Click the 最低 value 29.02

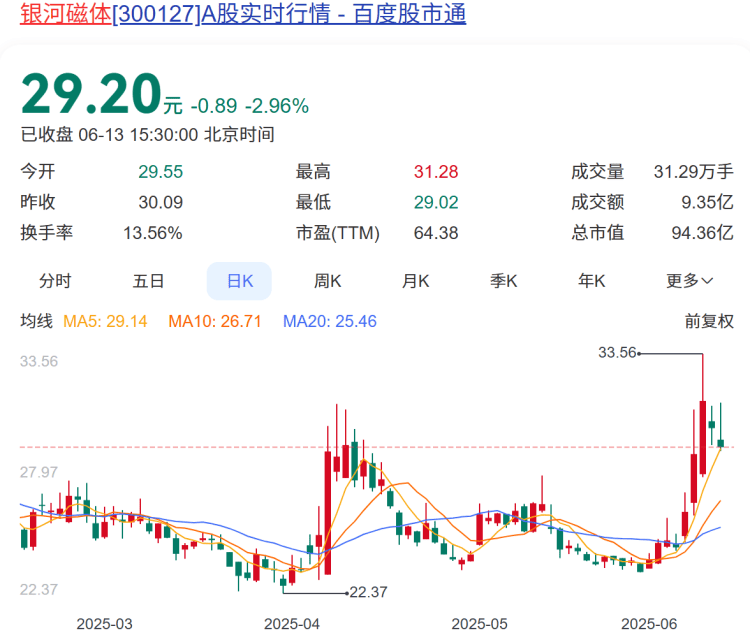436,202
